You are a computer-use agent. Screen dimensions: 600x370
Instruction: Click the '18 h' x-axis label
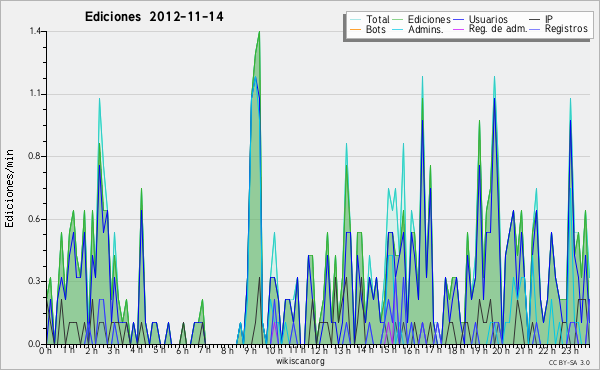pos(456,351)
